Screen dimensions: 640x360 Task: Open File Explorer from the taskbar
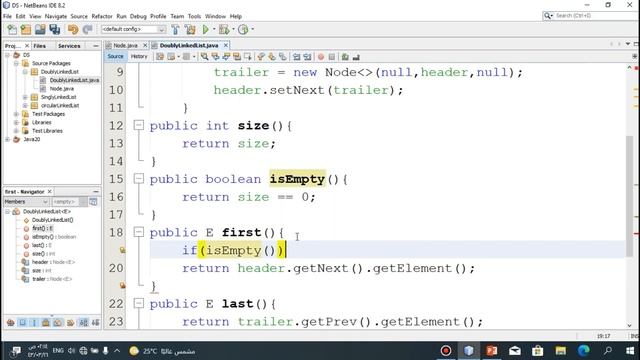[x=560, y=351]
